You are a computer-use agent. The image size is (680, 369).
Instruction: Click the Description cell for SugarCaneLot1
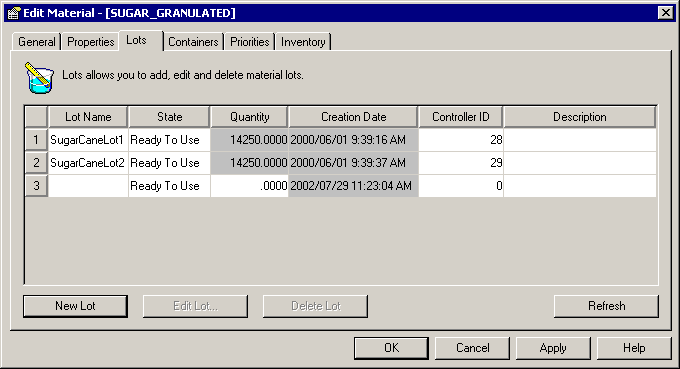click(x=580, y=140)
